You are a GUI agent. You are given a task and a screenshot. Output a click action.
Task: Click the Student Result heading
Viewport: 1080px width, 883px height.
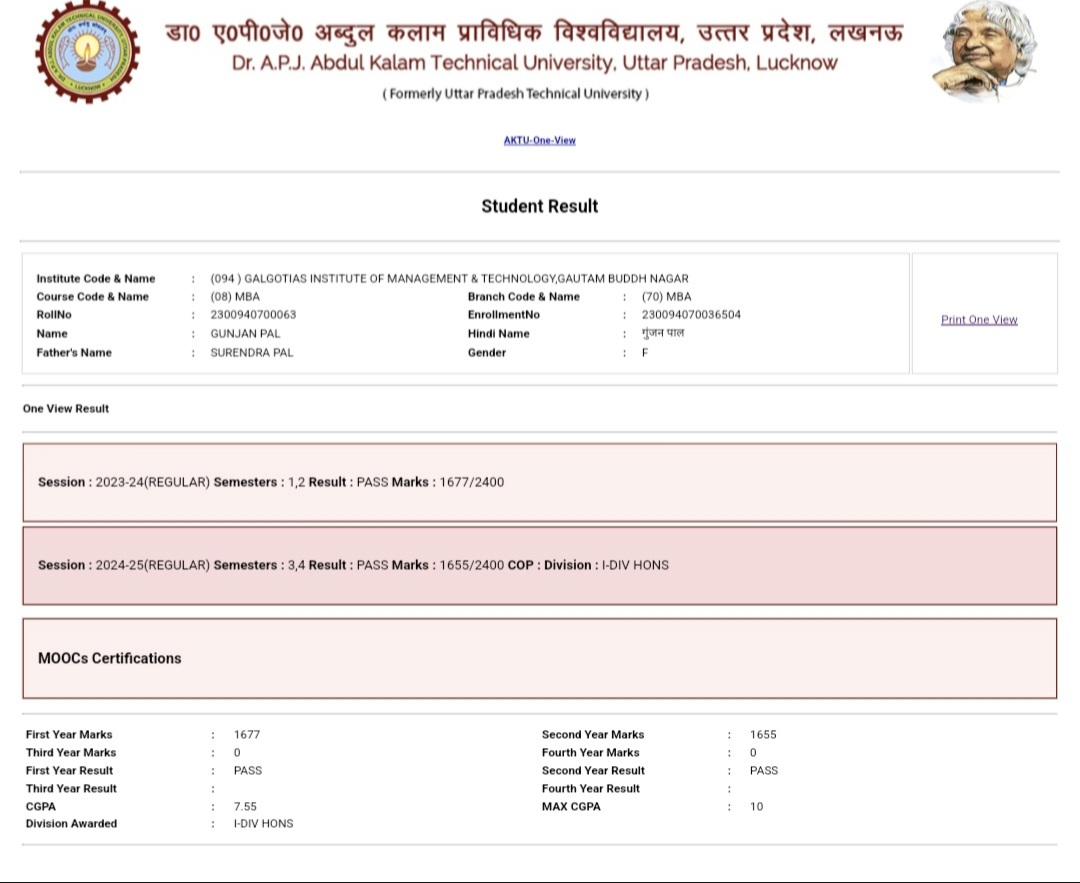[x=539, y=206]
